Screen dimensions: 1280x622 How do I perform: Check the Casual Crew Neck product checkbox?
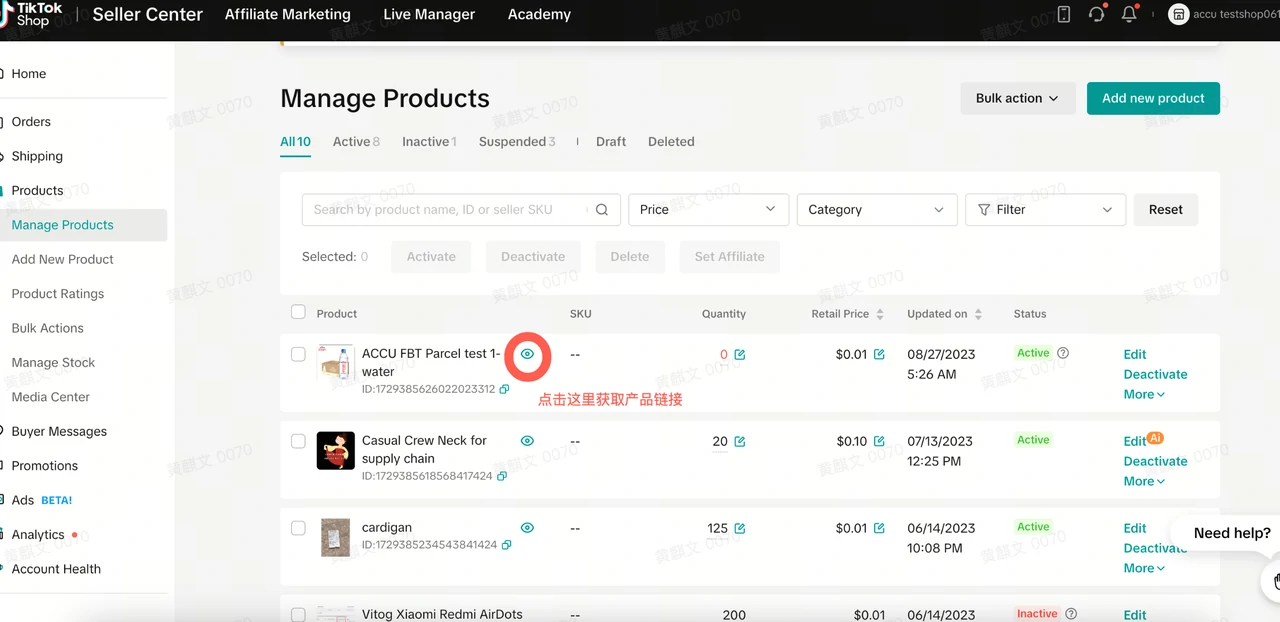pyautogui.click(x=298, y=441)
